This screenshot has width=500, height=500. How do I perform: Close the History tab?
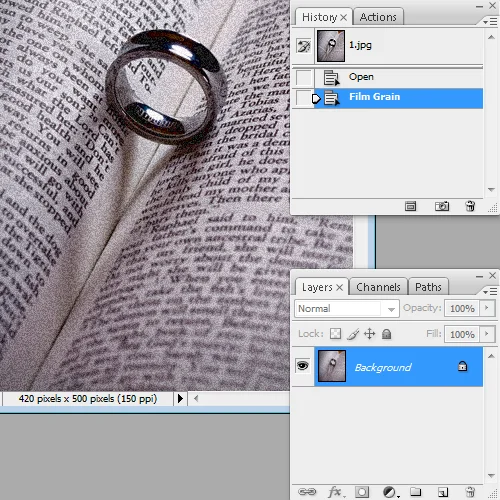click(344, 17)
